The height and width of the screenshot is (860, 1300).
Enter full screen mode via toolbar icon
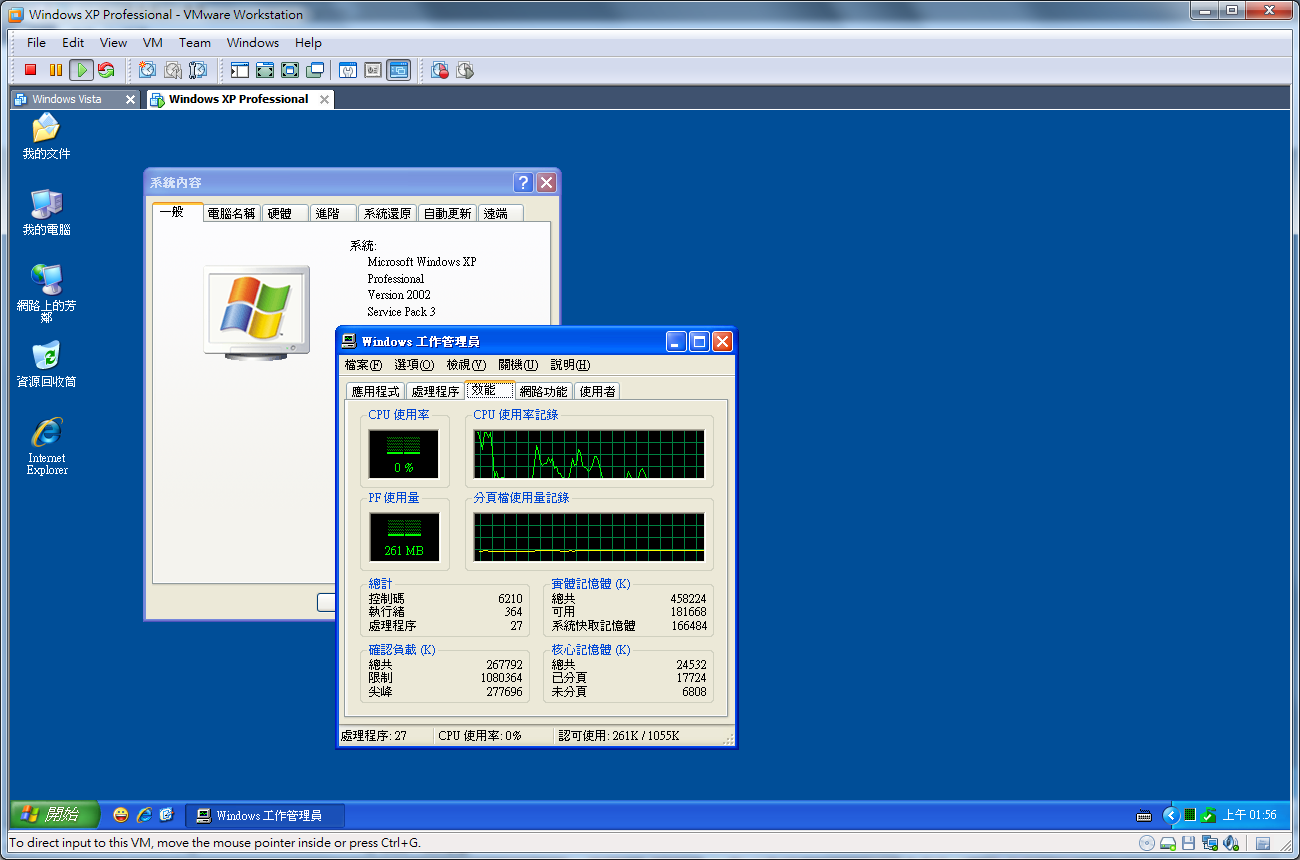[x=265, y=70]
